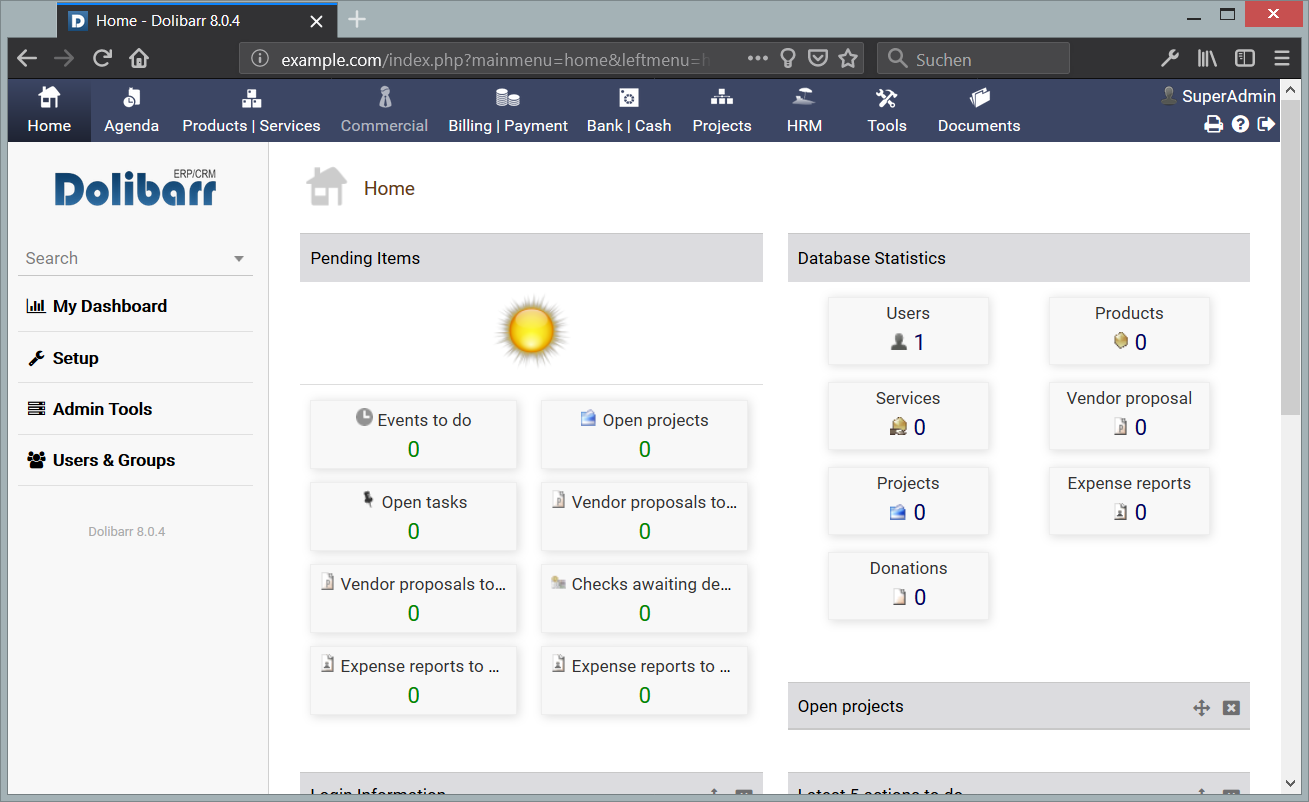Open Open projects pending box

pyautogui.click(x=645, y=435)
